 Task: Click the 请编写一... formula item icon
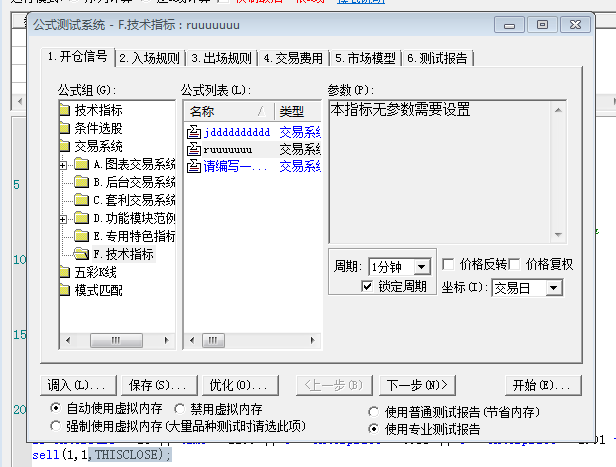(194, 167)
